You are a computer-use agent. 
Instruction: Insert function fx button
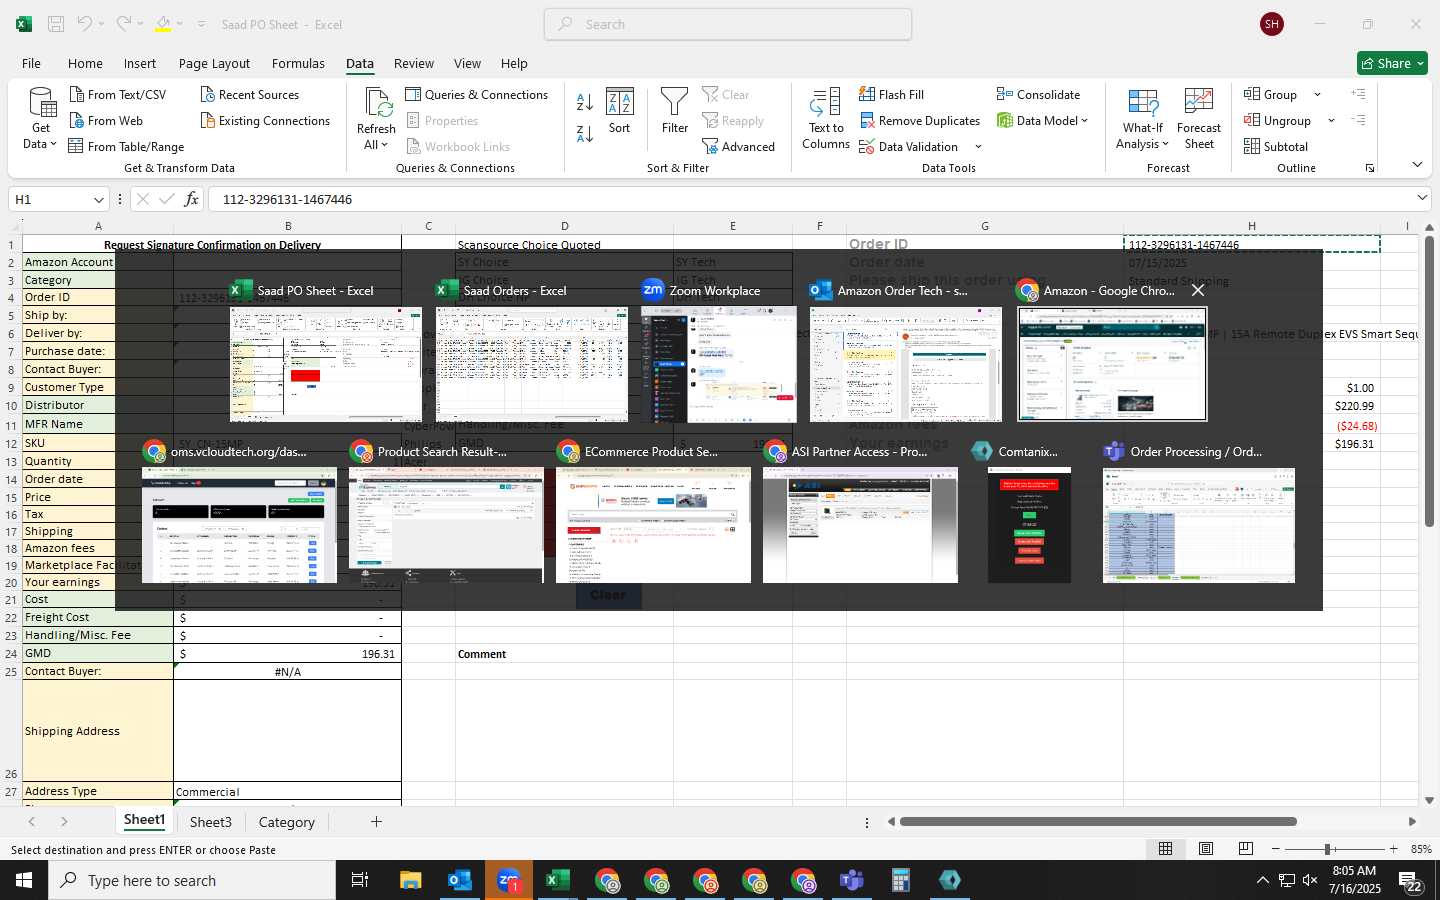pos(191,199)
